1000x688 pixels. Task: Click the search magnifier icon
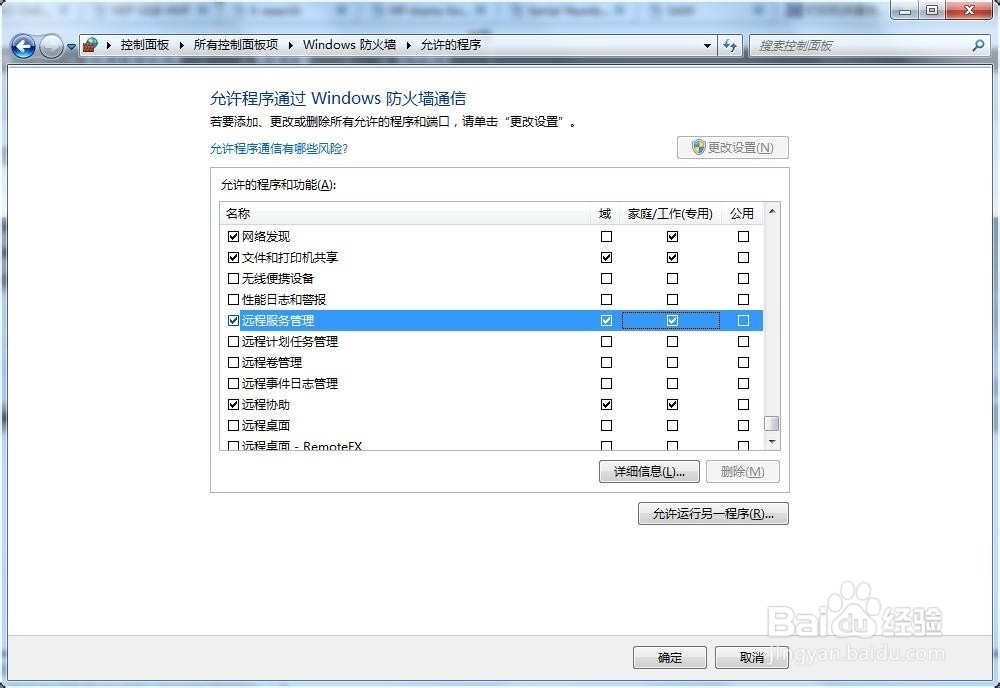[x=978, y=45]
